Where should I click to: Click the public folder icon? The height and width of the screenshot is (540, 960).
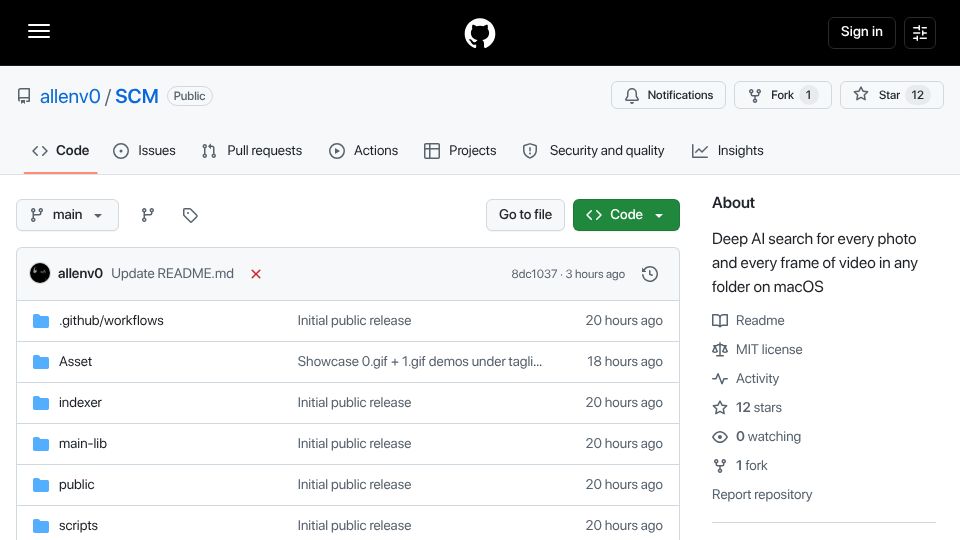[x=40, y=484]
